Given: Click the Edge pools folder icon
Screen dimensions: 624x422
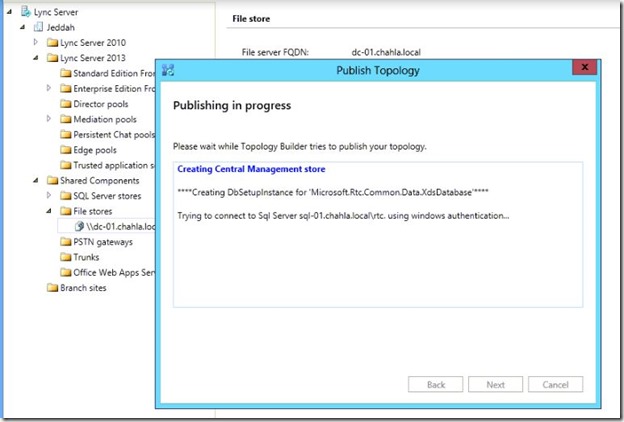Looking at the screenshot, I should 65,150.
